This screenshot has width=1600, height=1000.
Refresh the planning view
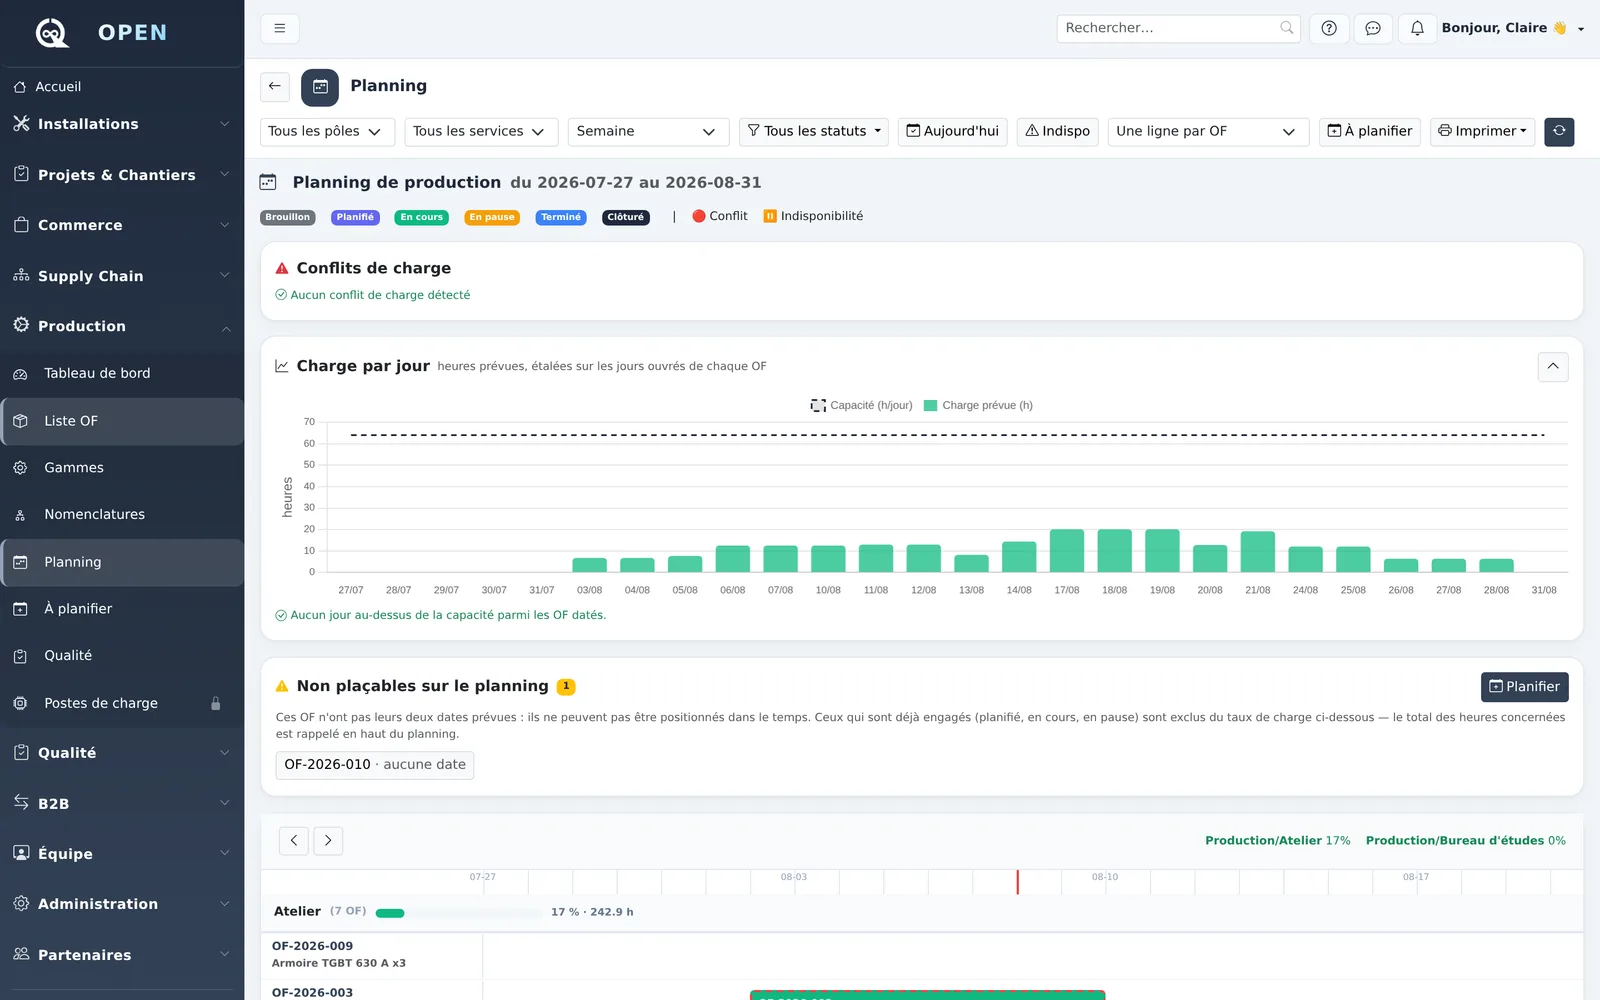point(1559,131)
